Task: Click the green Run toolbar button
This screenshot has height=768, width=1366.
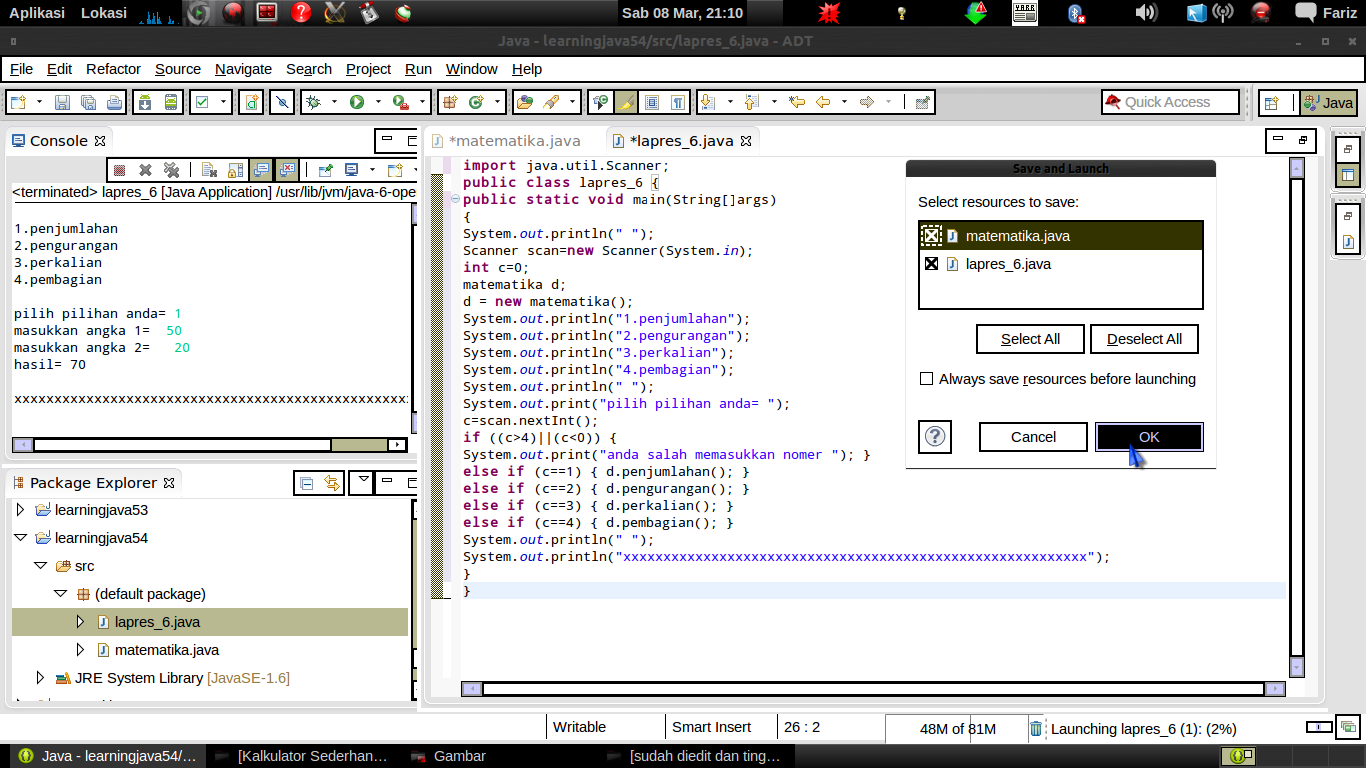Action: click(357, 102)
